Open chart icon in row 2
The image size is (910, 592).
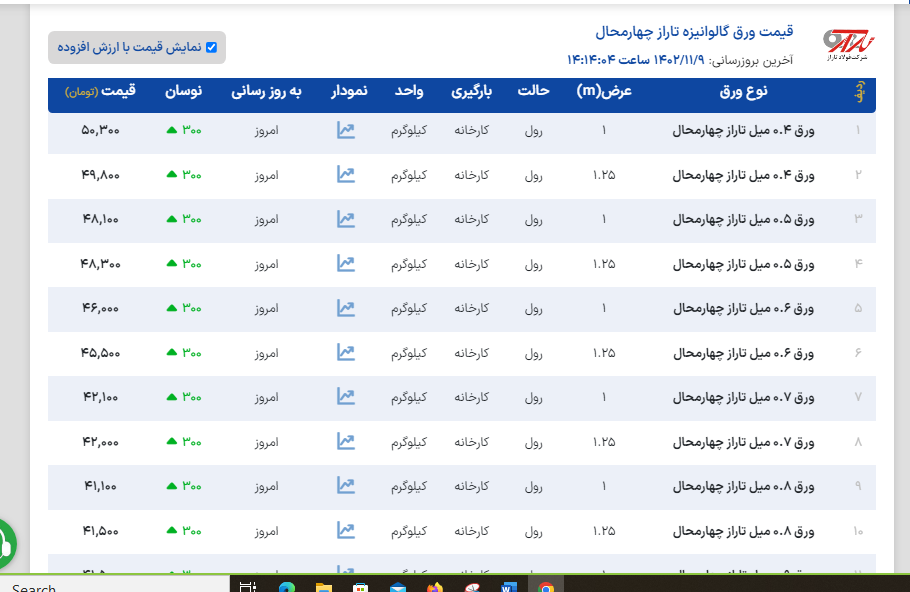coord(346,175)
